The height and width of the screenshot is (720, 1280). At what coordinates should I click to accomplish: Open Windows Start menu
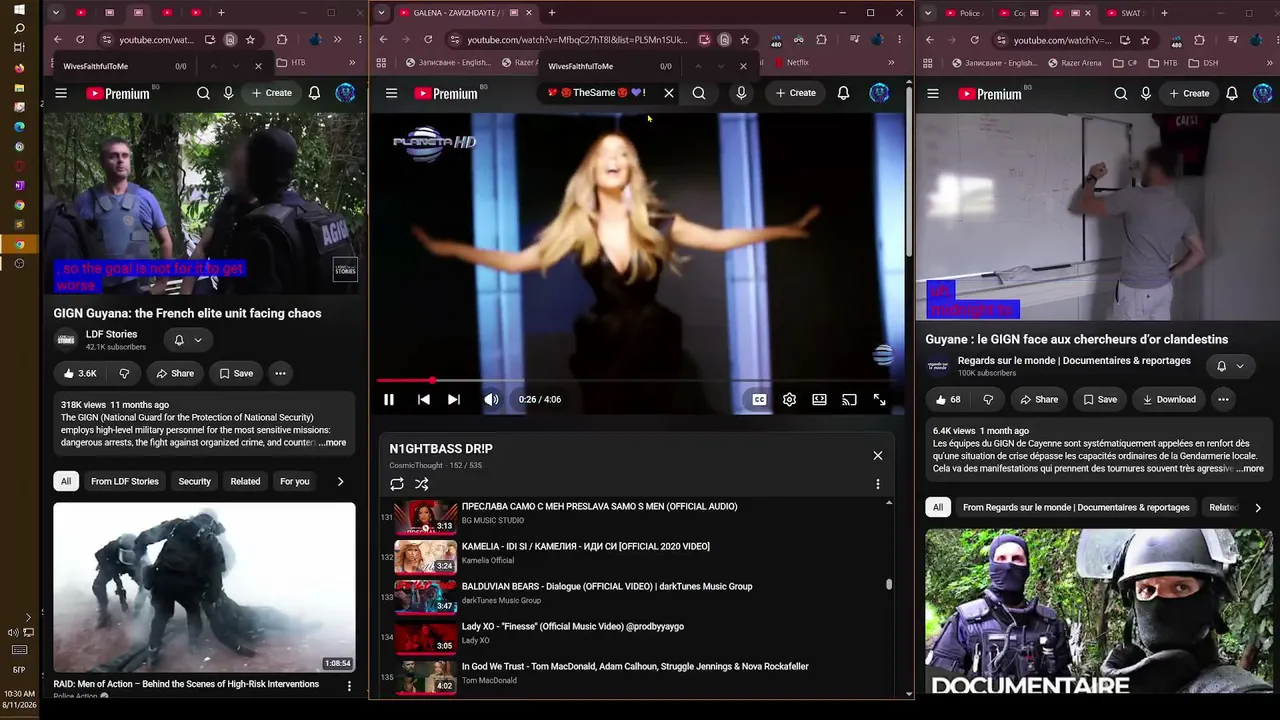click(19, 9)
